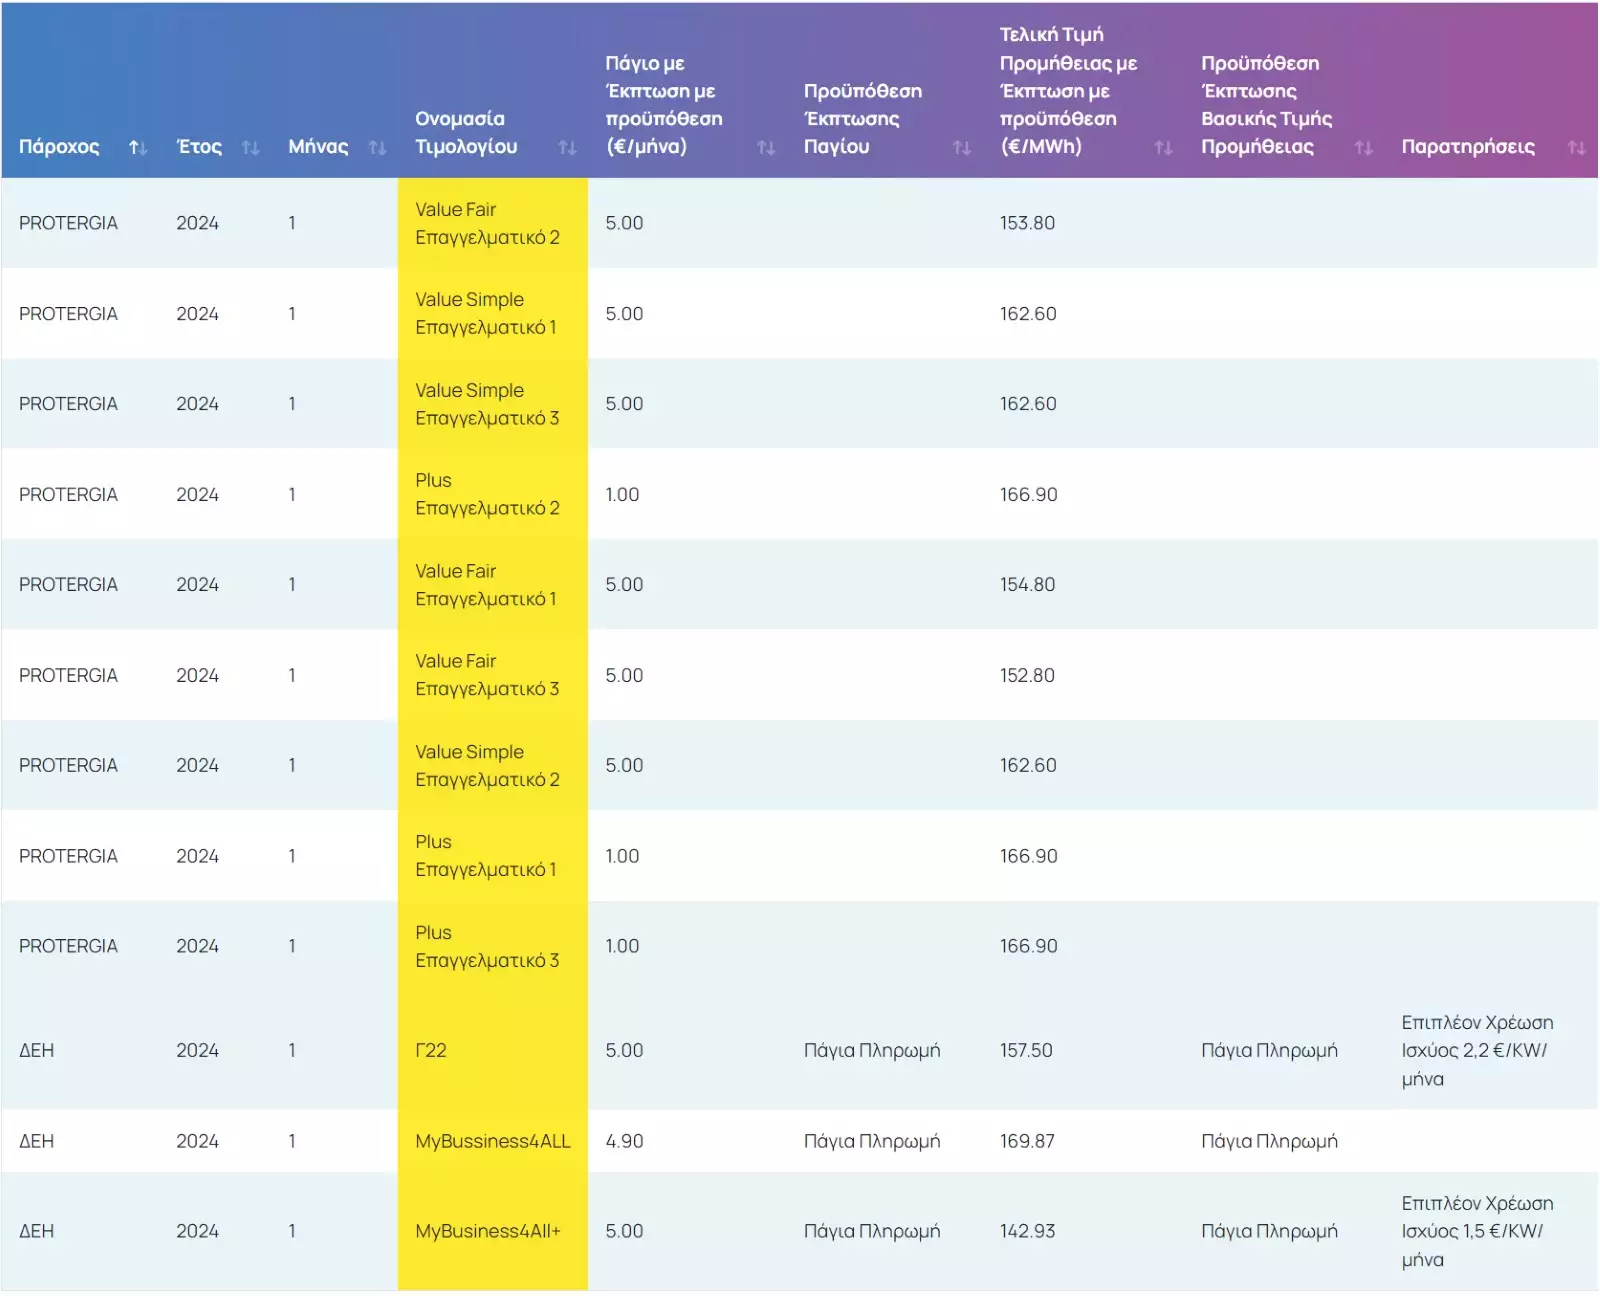The height and width of the screenshot is (1296, 1600).
Task: Click the 142.93 final price cell
Action: click(x=1027, y=1232)
